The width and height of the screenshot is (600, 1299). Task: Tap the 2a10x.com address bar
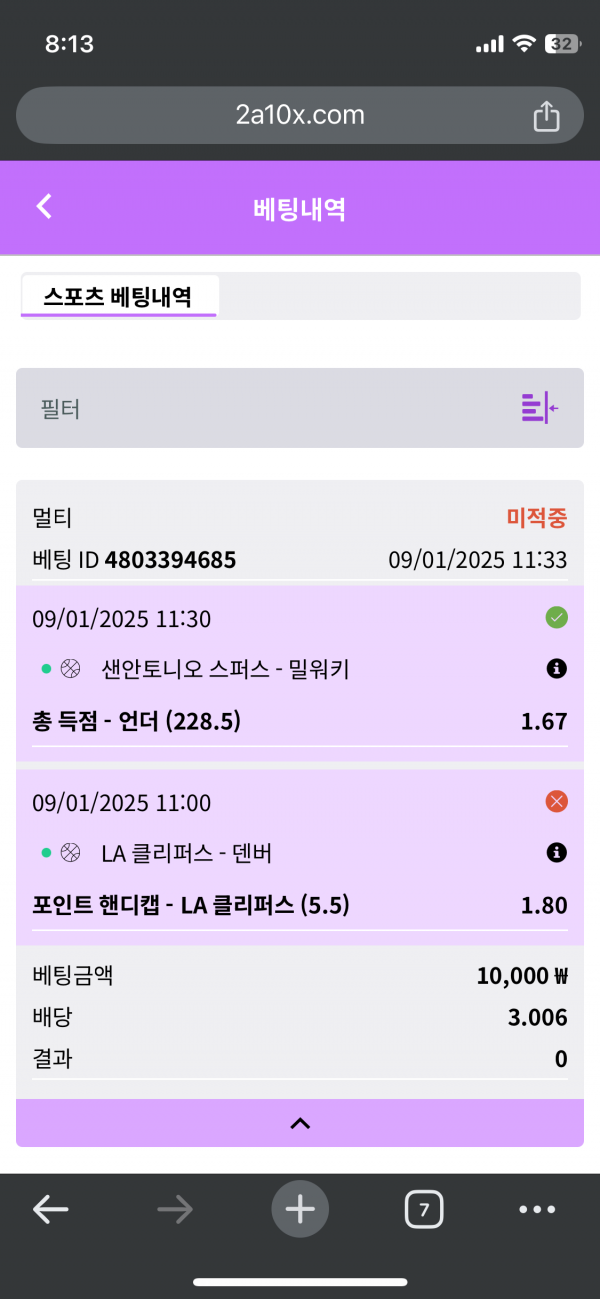[x=300, y=116]
